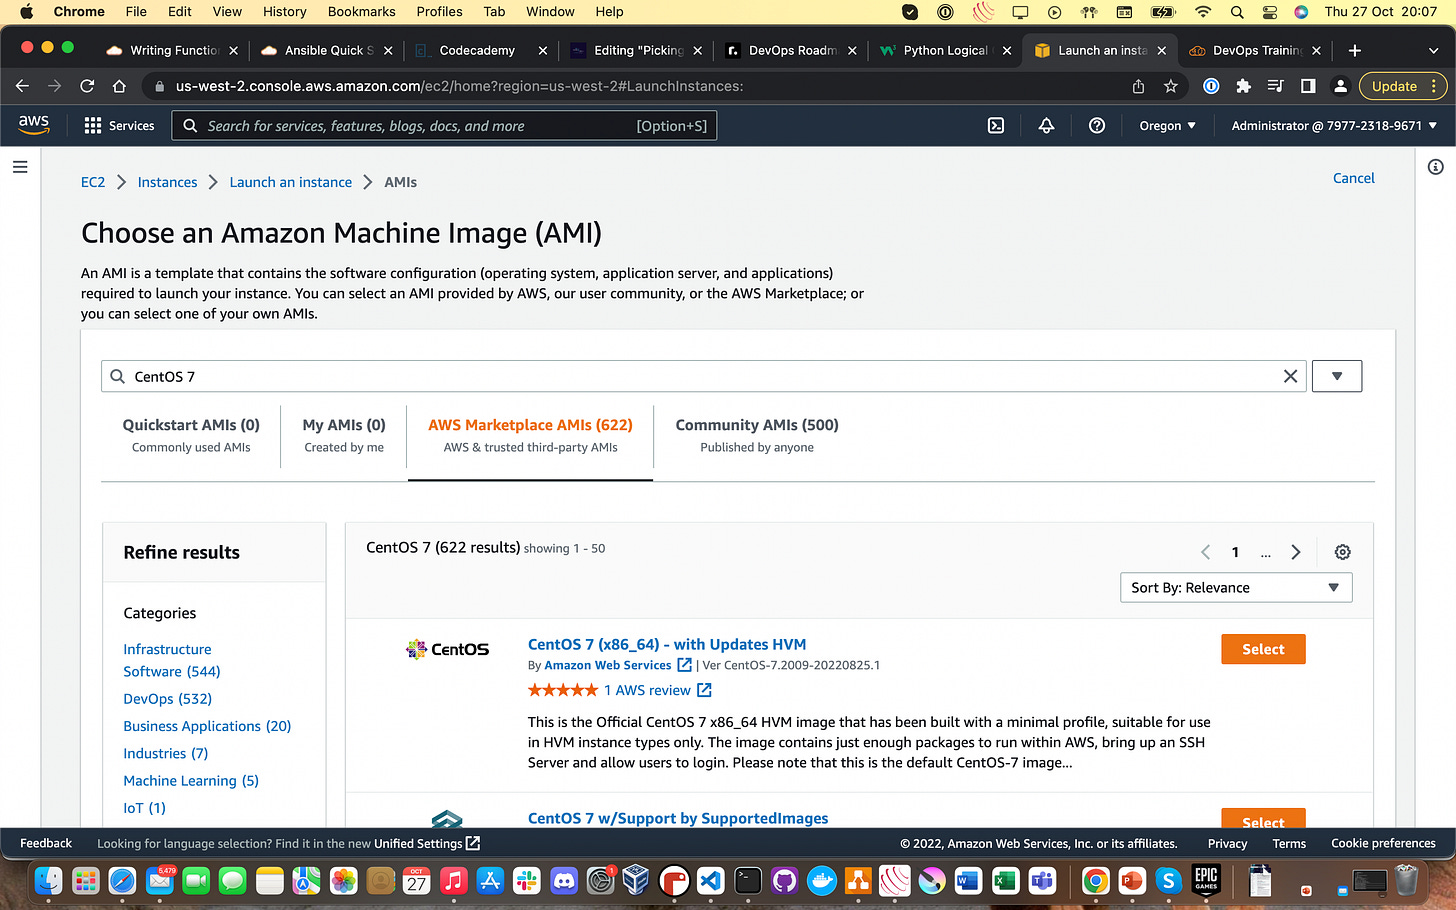Open the Chrome extensions puzzle icon
Screen dimensions: 1456x910
(1243, 86)
